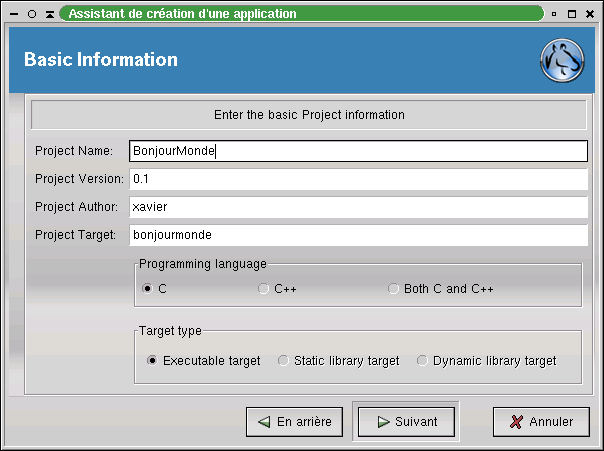This screenshot has height=451, width=604.
Task: Click the Project Name input field
Action: [357, 151]
